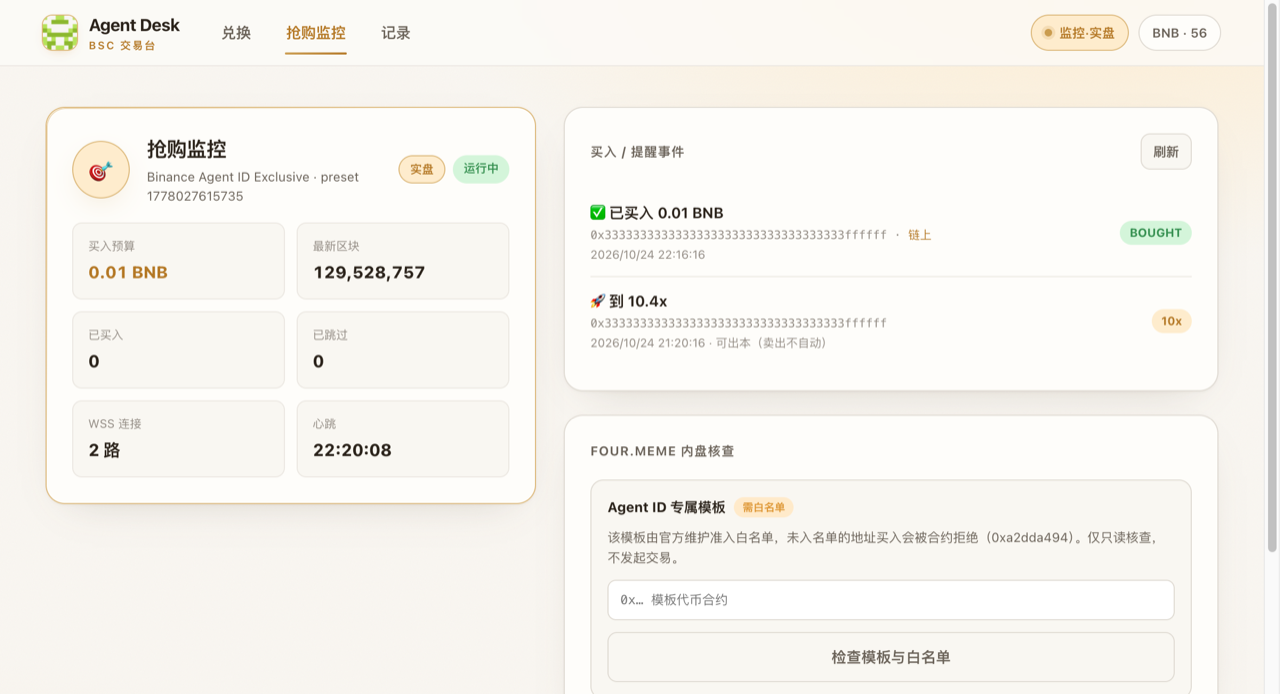Click the 买入 / 提醒事件 heading
This screenshot has height=694, width=1280.
pyautogui.click(x=637, y=152)
